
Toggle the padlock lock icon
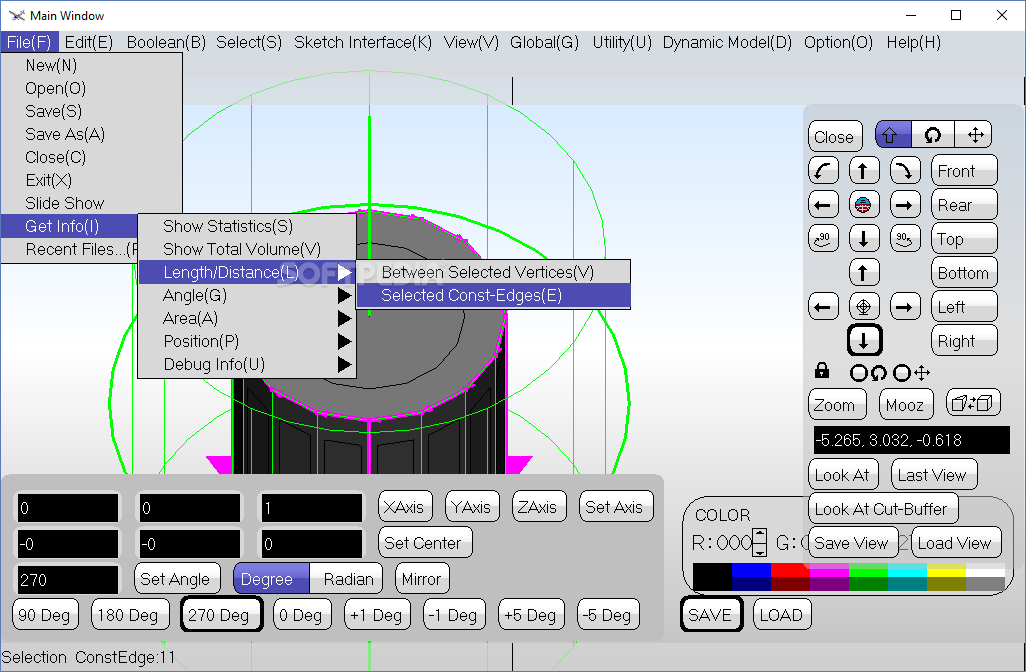pos(823,372)
